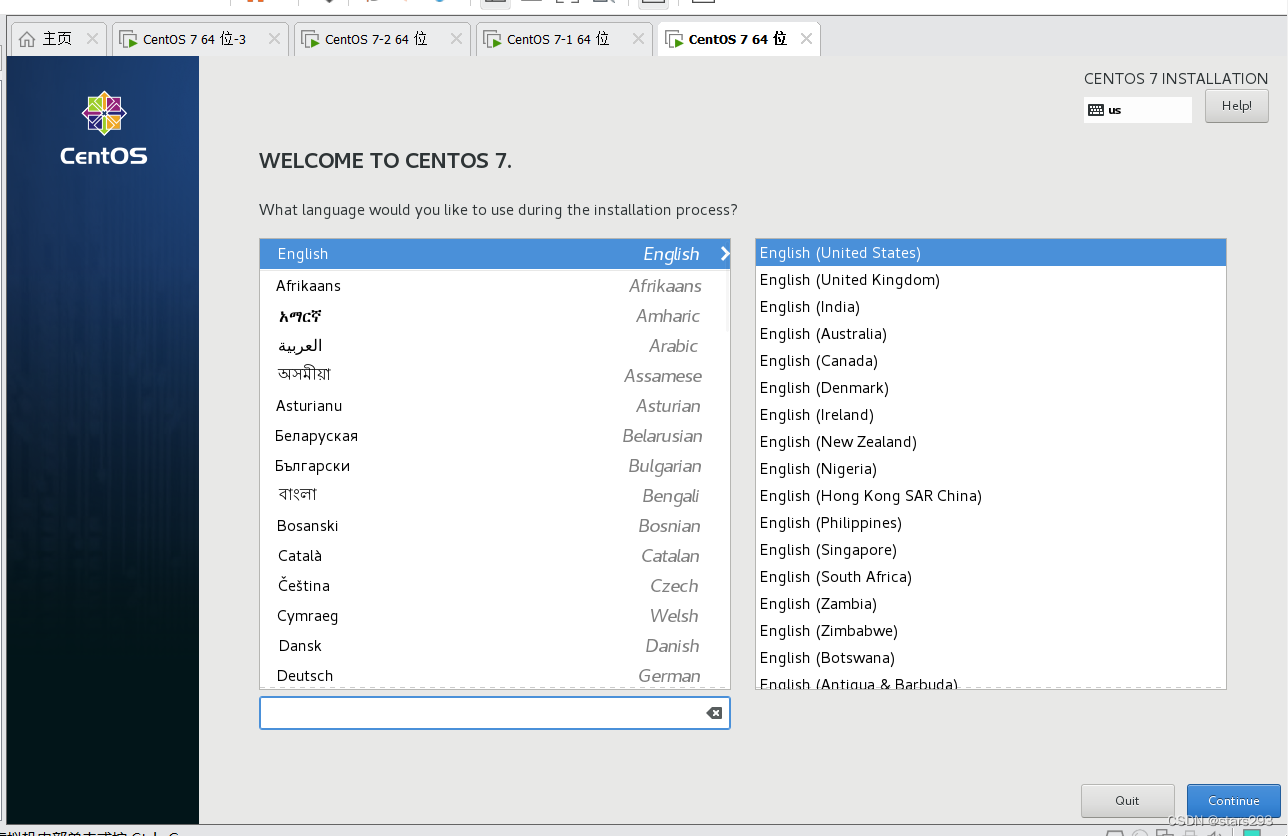Select English (United Kingdom) locale
Screen dimensions: 1288x836
pyautogui.click(x=990, y=280)
